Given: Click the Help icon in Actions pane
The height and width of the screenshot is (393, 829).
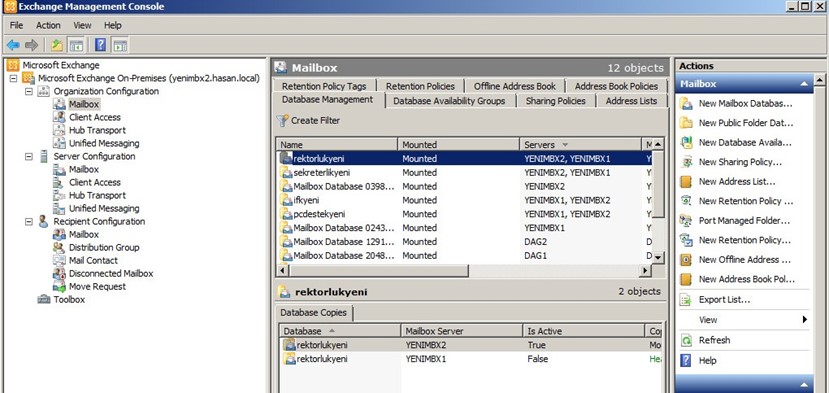Looking at the screenshot, I should (x=686, y=361).
